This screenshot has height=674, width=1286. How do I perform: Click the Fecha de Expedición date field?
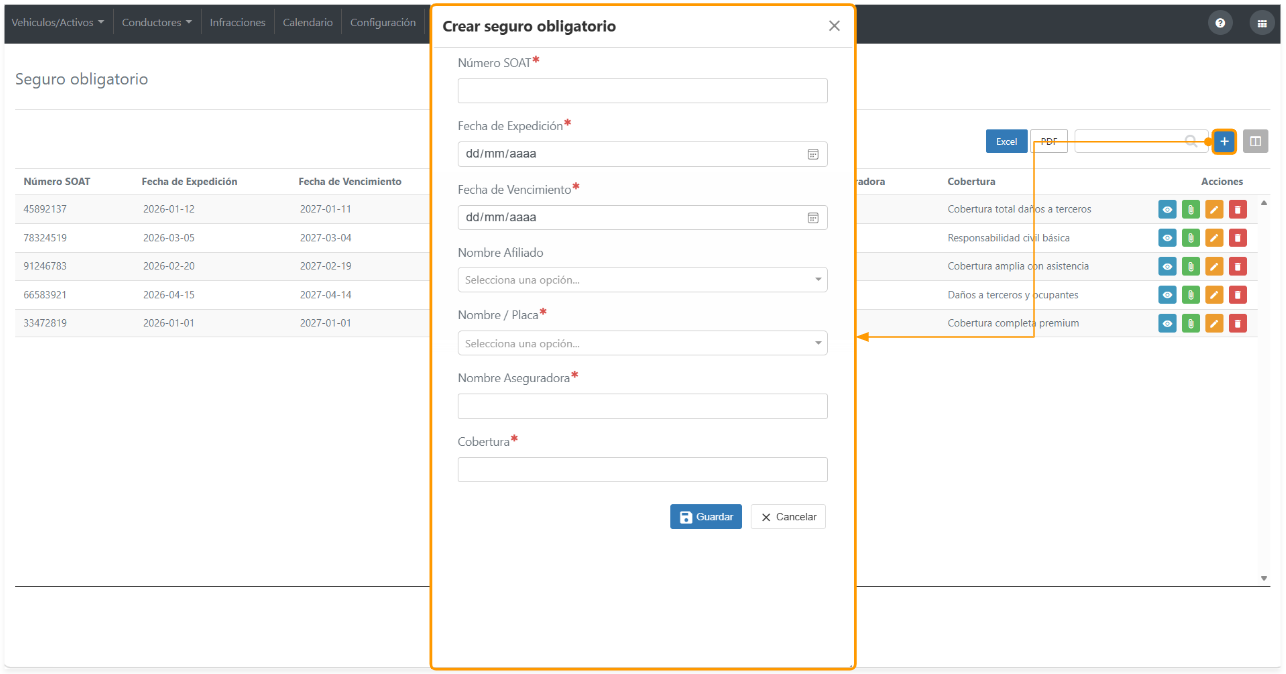643,154
